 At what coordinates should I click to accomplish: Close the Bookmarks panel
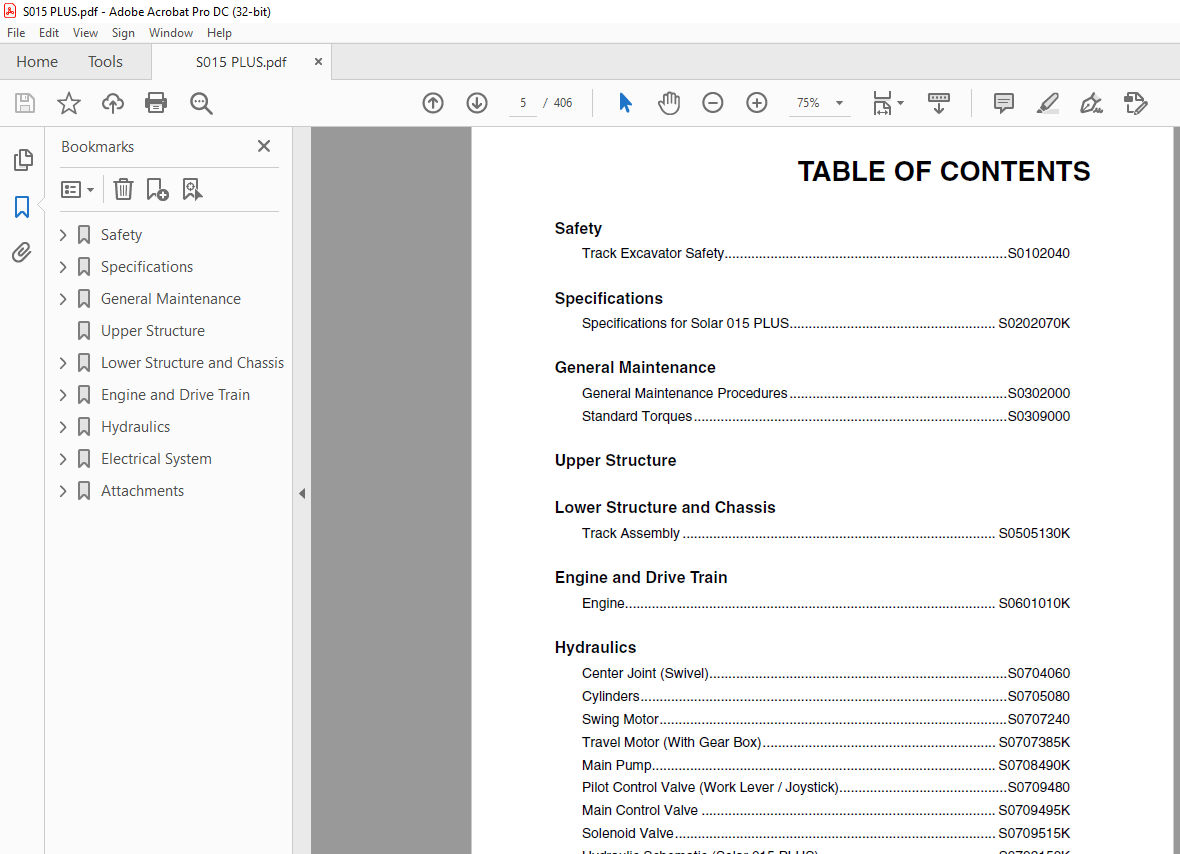pyautogui.click(x=264, y=146)
